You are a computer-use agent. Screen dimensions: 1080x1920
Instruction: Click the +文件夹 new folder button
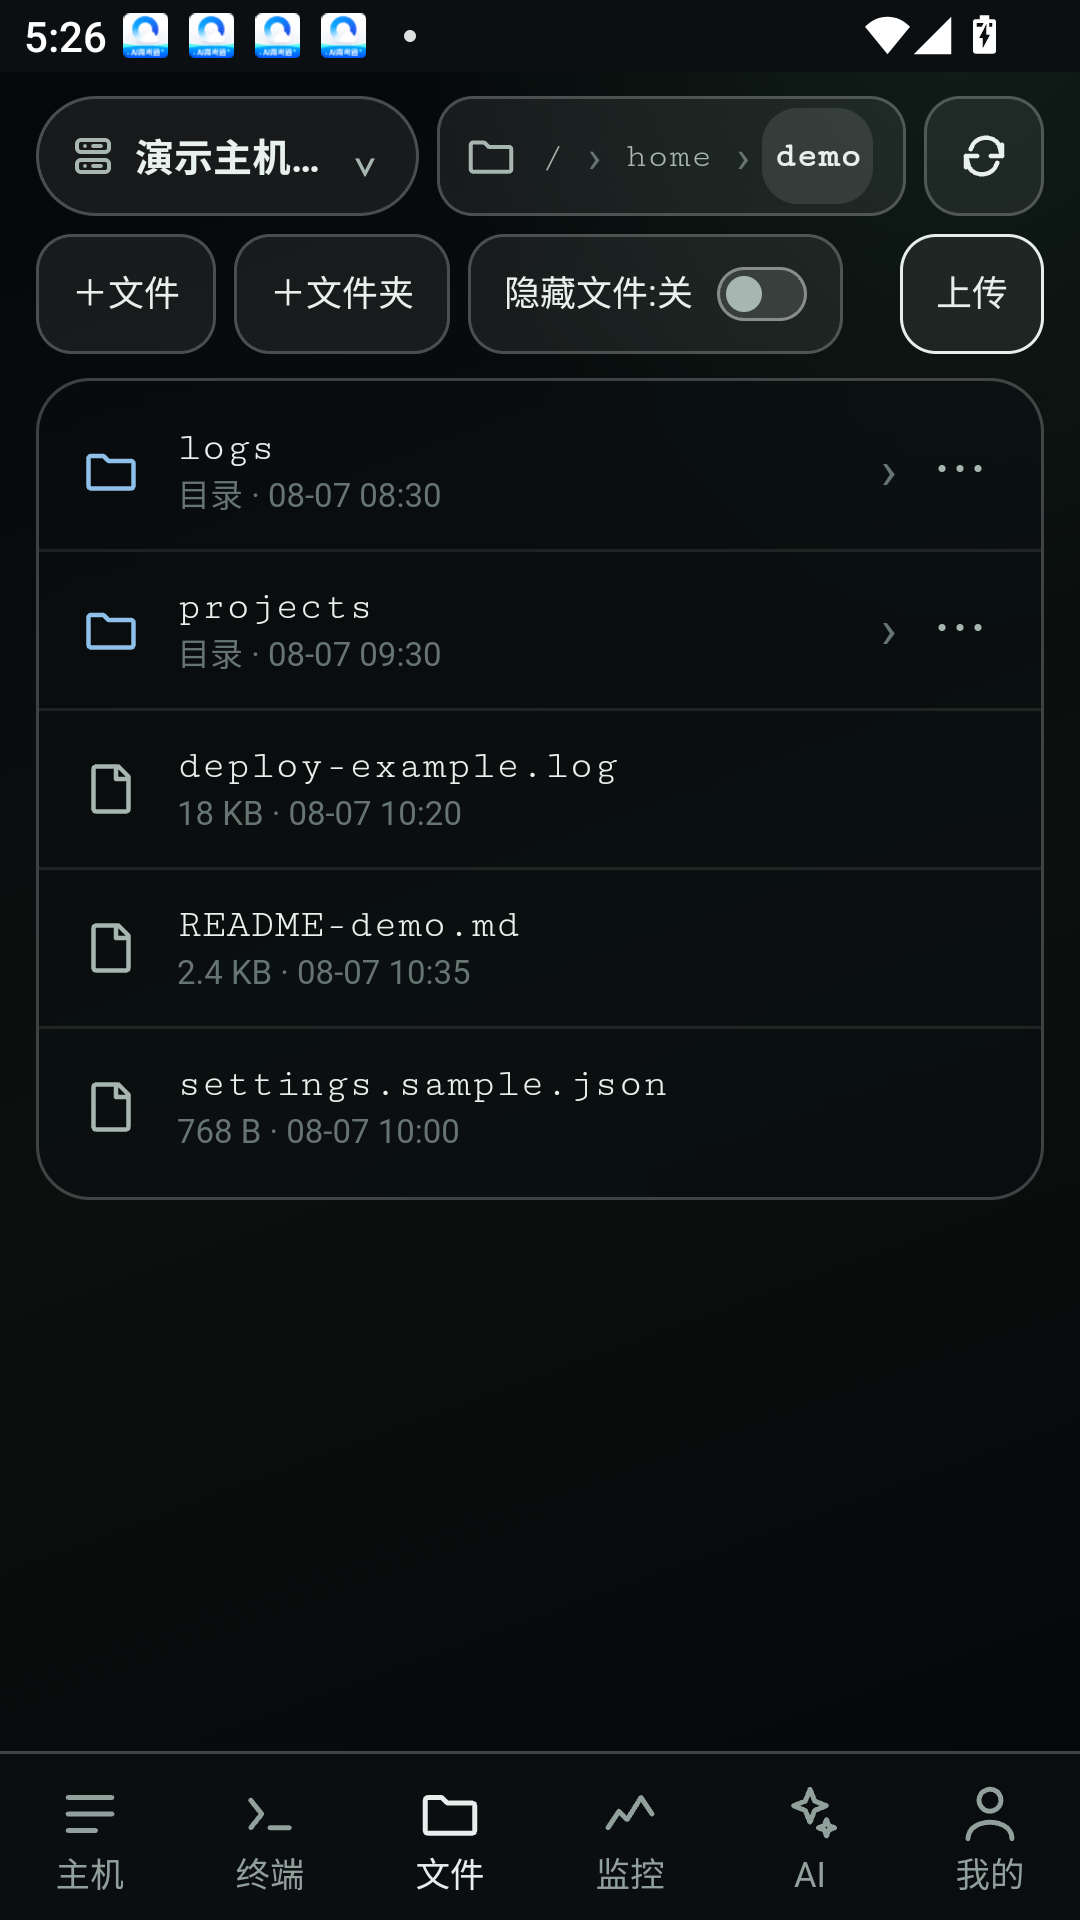pos(342,294)
